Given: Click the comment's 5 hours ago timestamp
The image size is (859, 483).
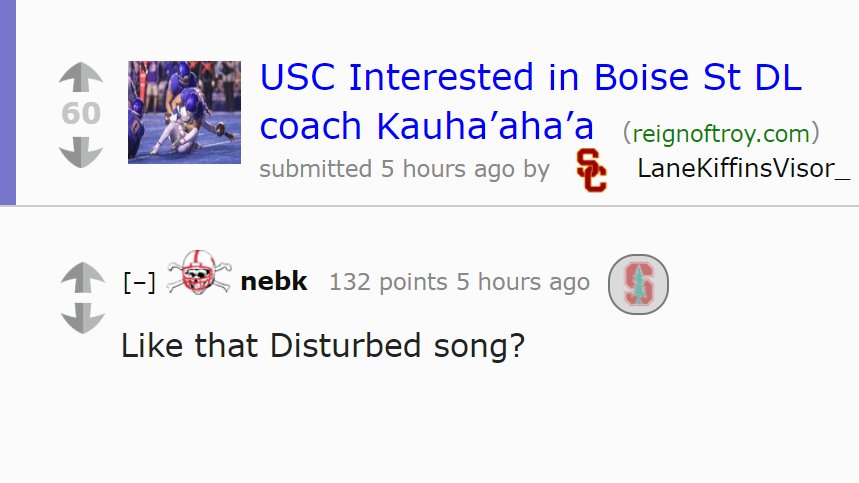Looking at the screenshot, I should click(x=523, y=282).
